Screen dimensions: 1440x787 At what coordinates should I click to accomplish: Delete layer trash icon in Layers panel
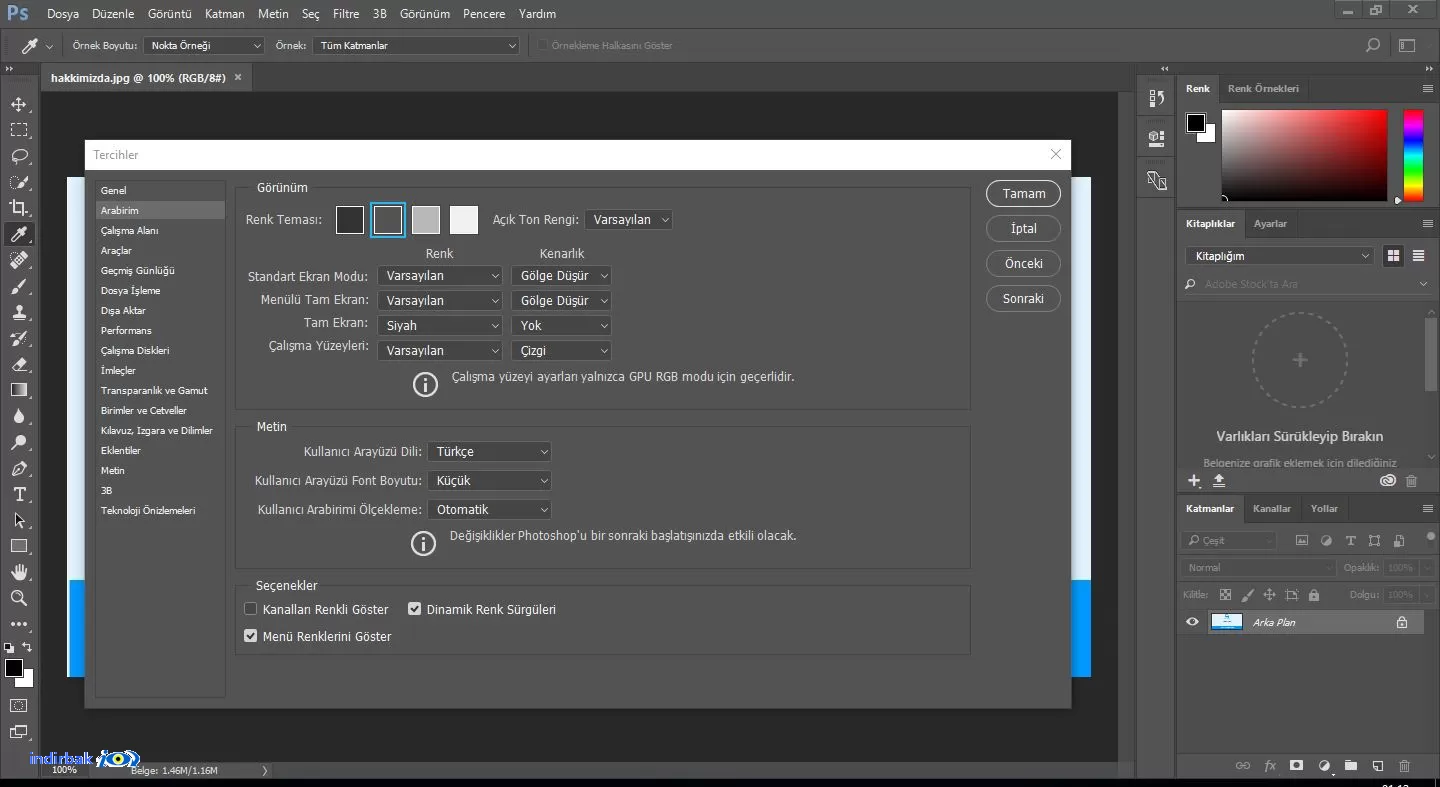(x=1404, y=766)
